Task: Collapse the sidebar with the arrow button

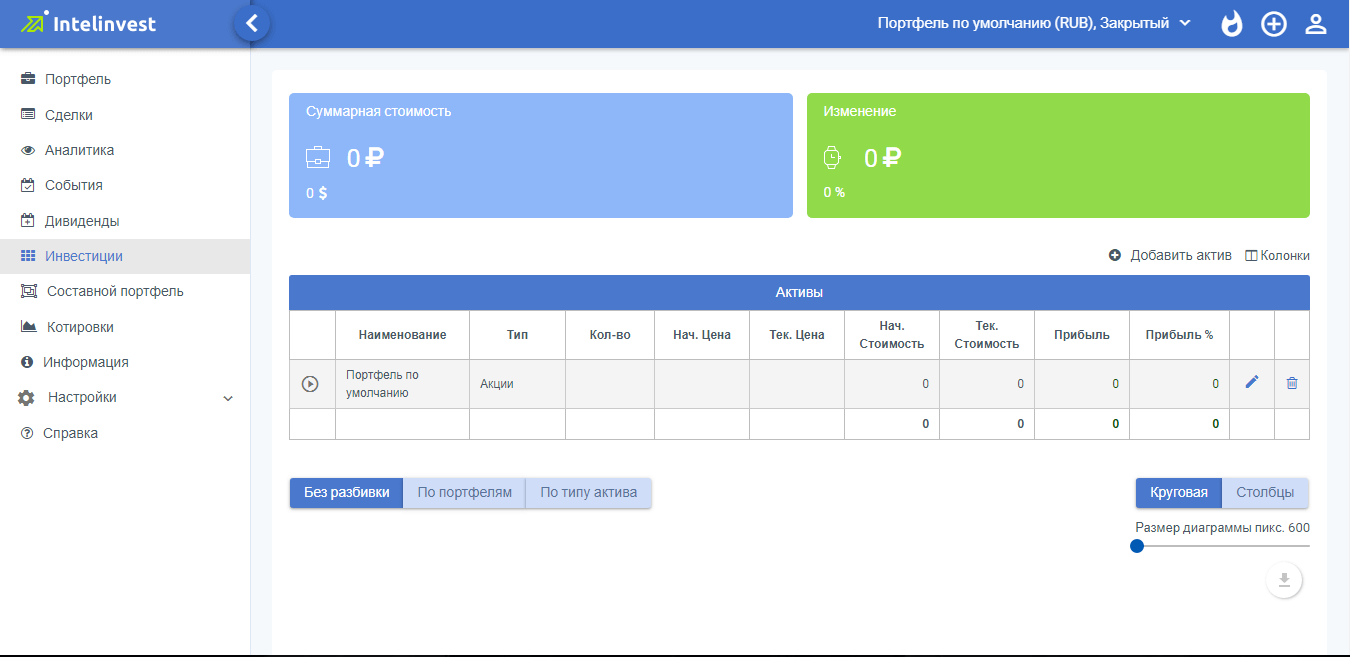Action: [252, 23]
